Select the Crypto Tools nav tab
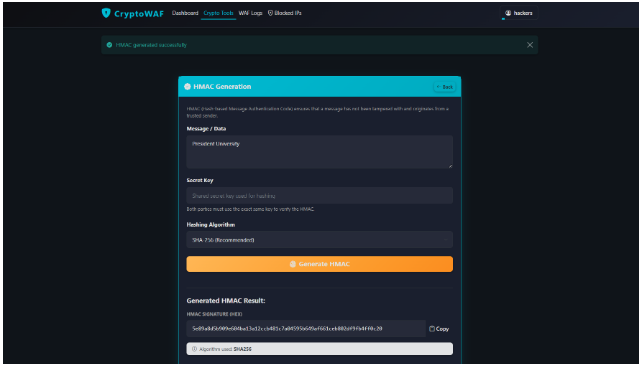This screenshot has height=365, width=641. (218, 13)
